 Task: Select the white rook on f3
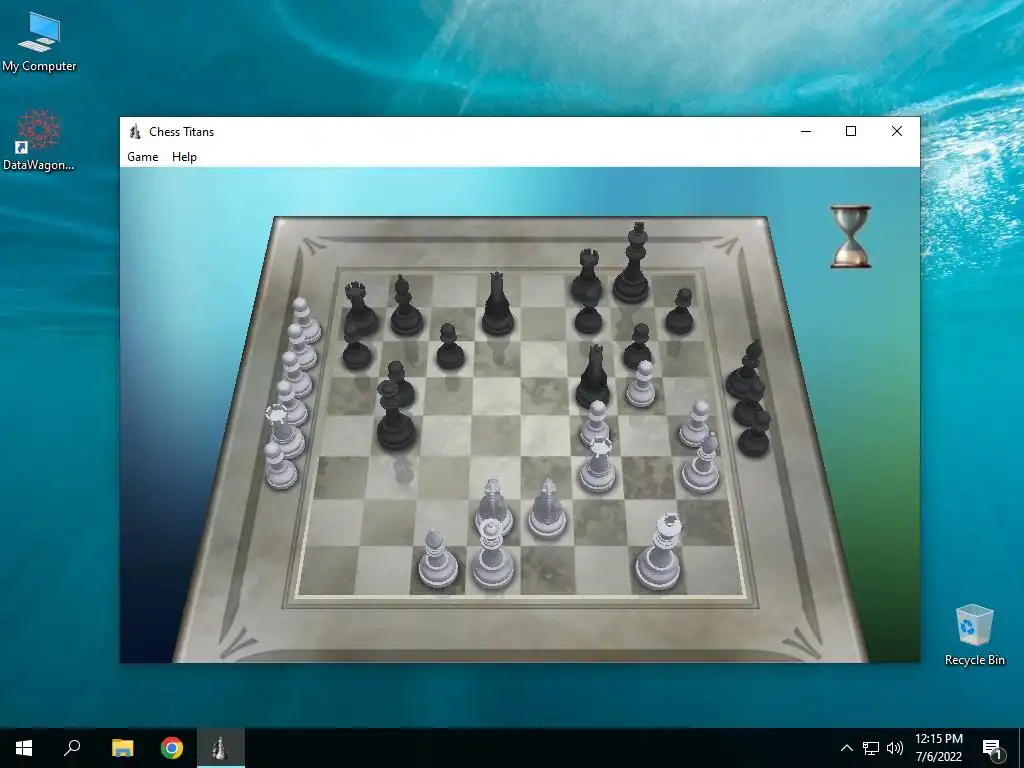click(598, 464)
